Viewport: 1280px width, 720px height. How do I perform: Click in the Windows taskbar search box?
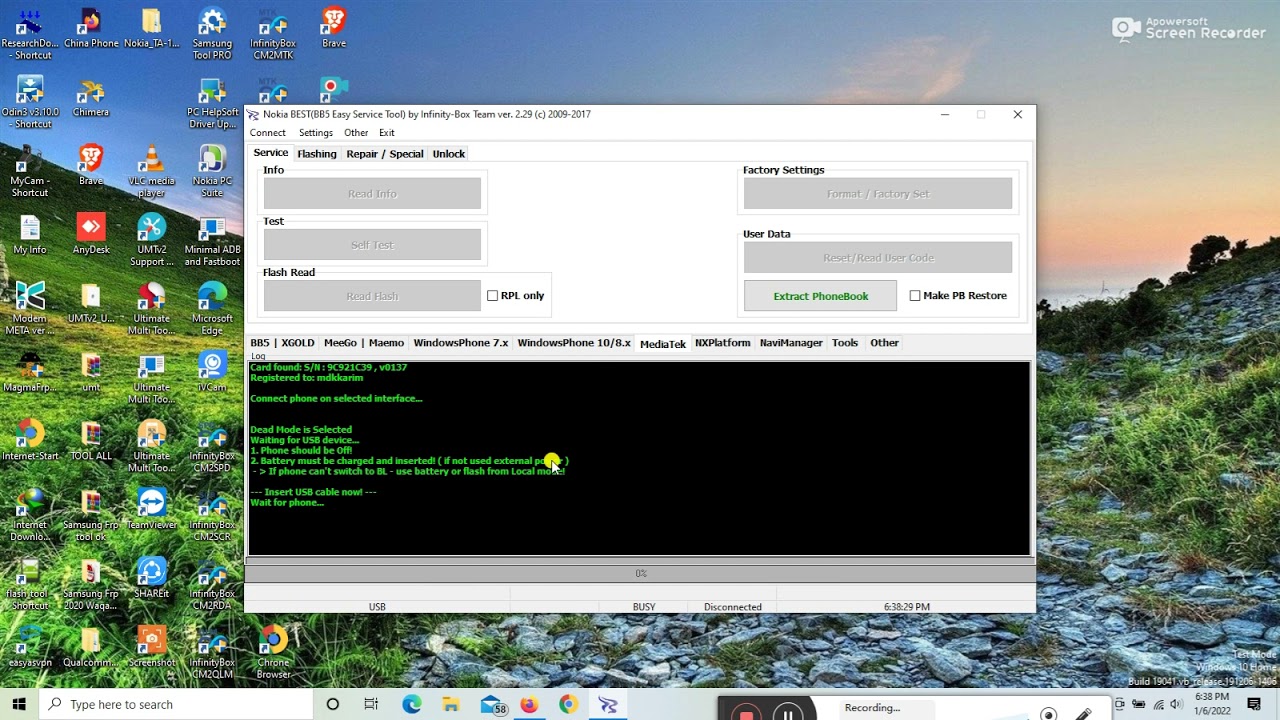178,704
